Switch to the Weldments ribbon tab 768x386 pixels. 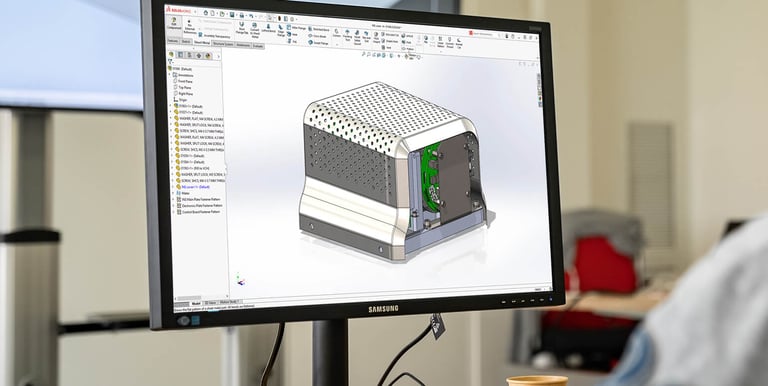(x=243, y=45)
